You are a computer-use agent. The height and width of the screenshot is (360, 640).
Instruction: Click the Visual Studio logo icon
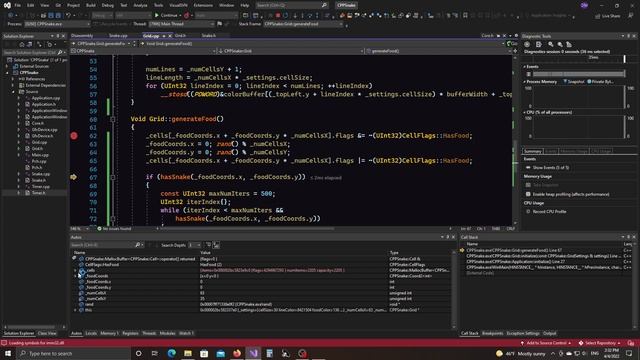pos(7,5)
